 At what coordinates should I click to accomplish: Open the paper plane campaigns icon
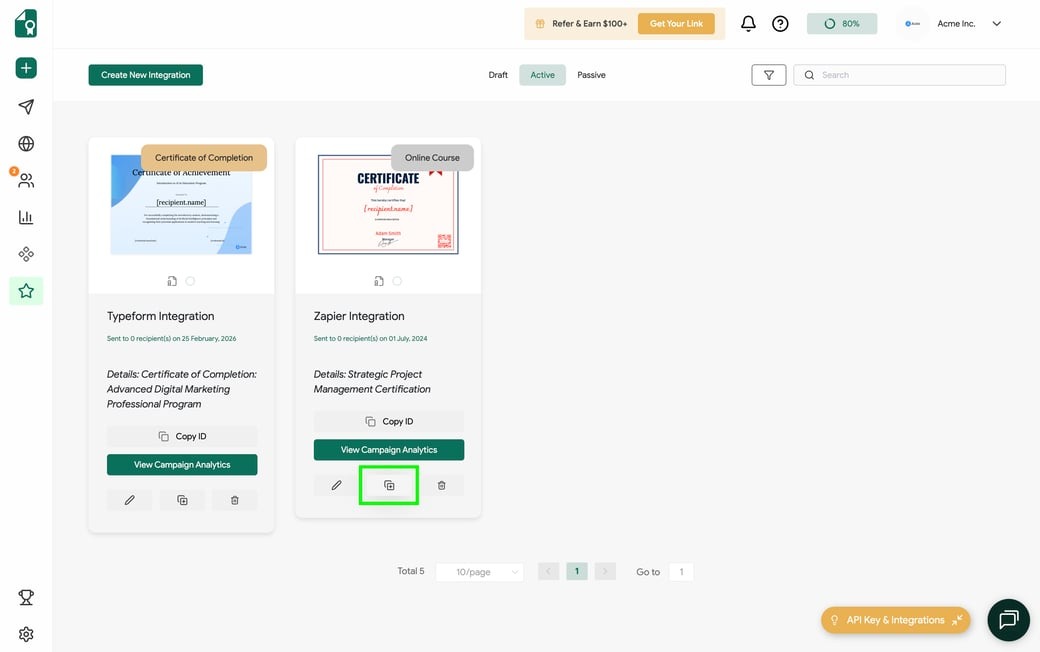point(26,107)
